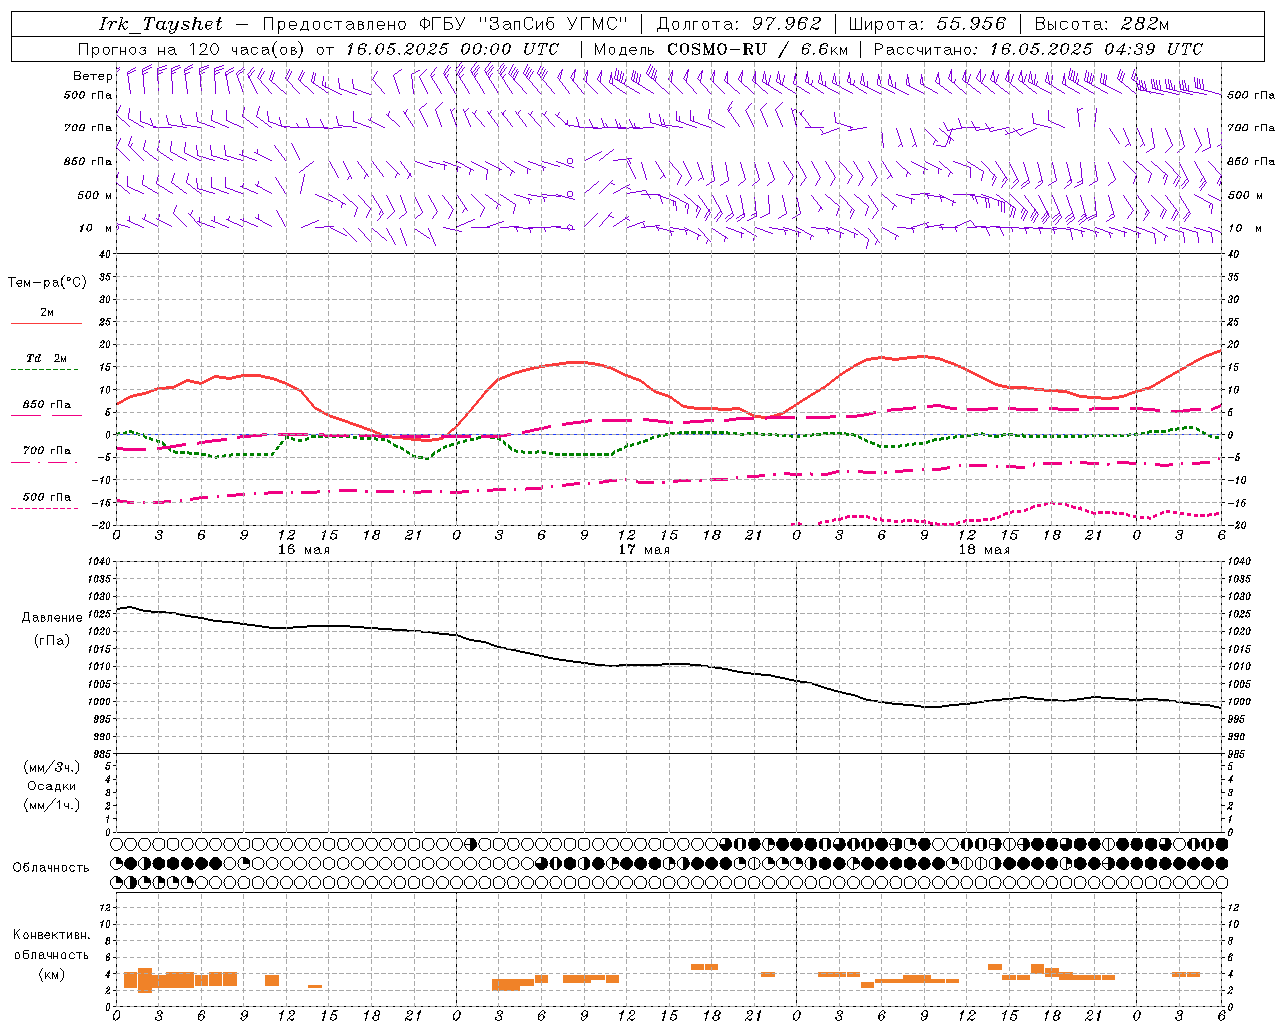The width and height of the screenshot is (1280, 1024).
Task: Click the 'Осадки' precipitation label
Action: click(52, 786)
